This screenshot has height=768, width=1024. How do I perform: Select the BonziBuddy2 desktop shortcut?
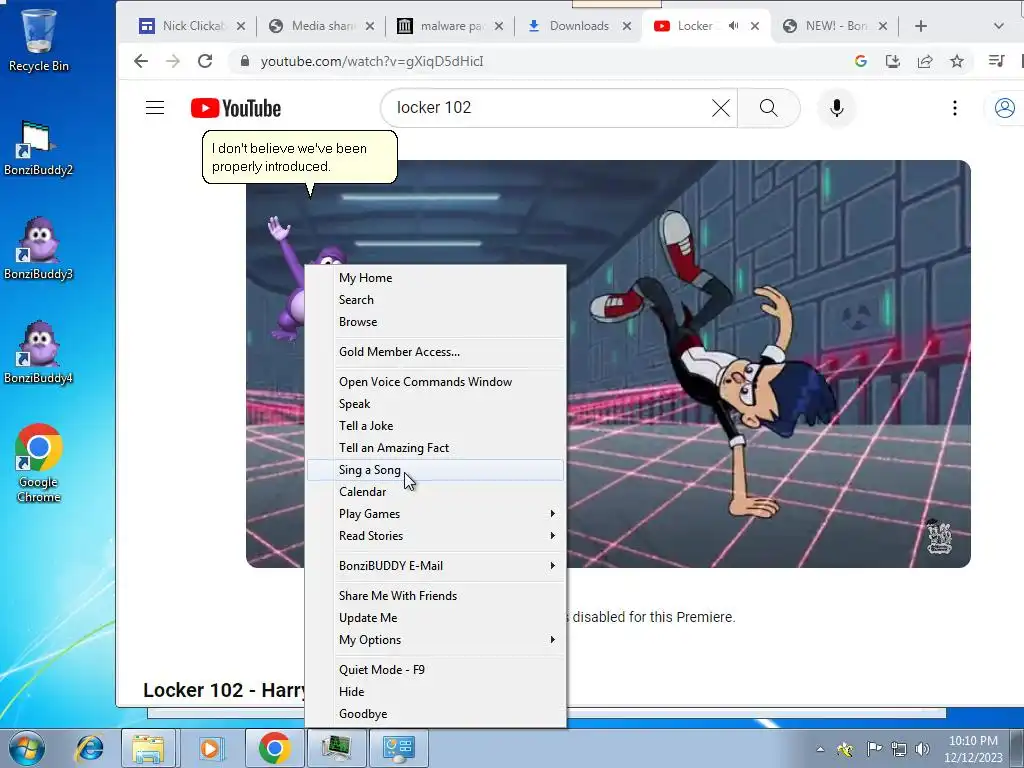pos(39,148)
